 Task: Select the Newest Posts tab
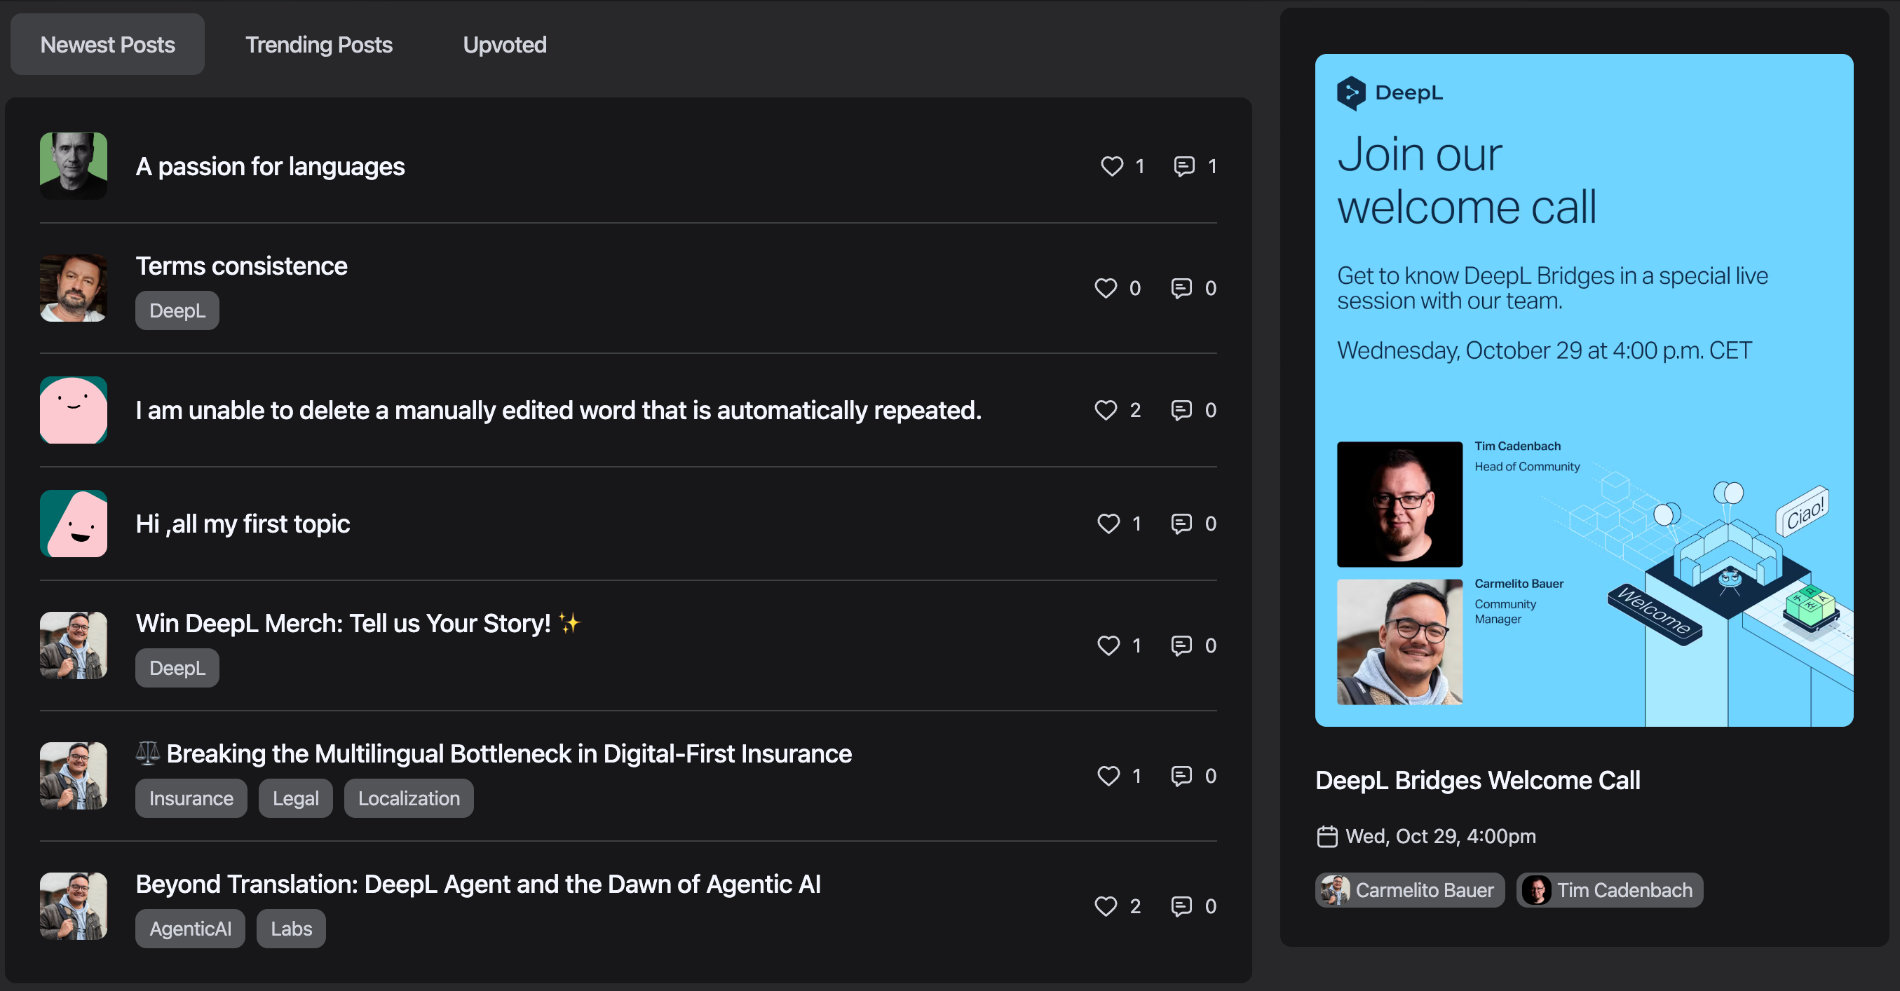click(x=108, y=45)
